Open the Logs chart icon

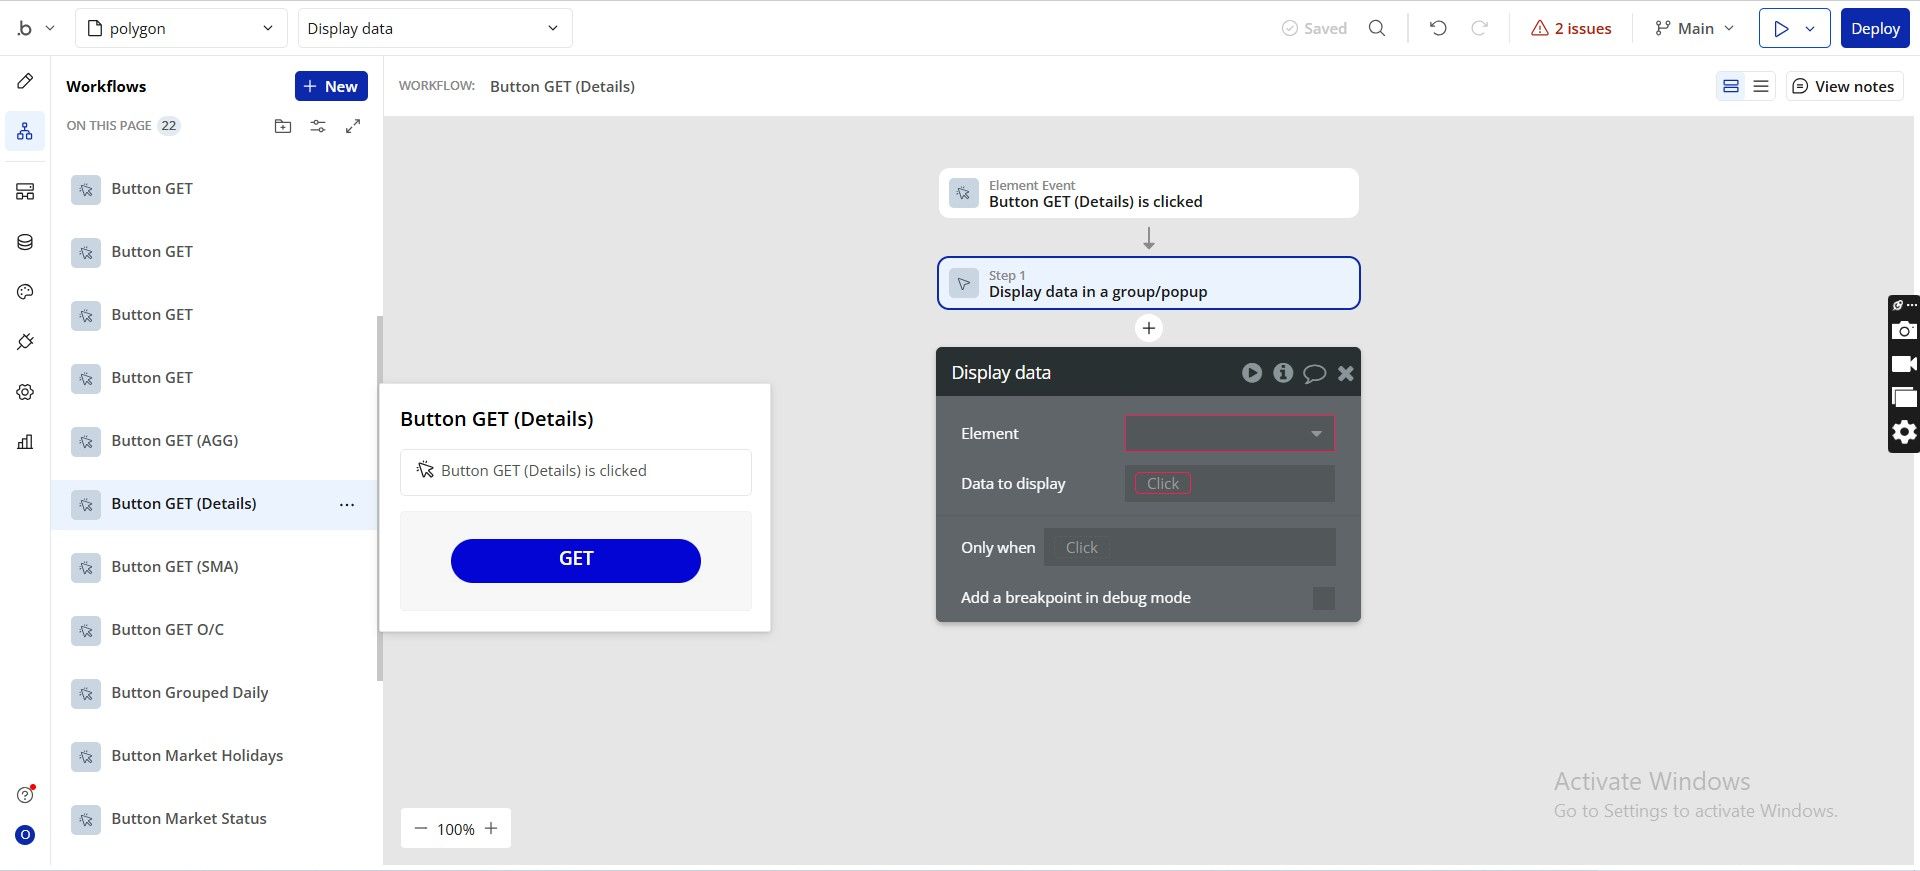point(25,442)
